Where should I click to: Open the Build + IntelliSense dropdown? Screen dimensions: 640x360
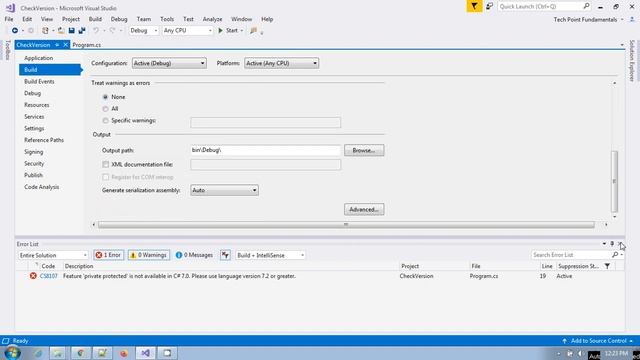click(270, 255)
